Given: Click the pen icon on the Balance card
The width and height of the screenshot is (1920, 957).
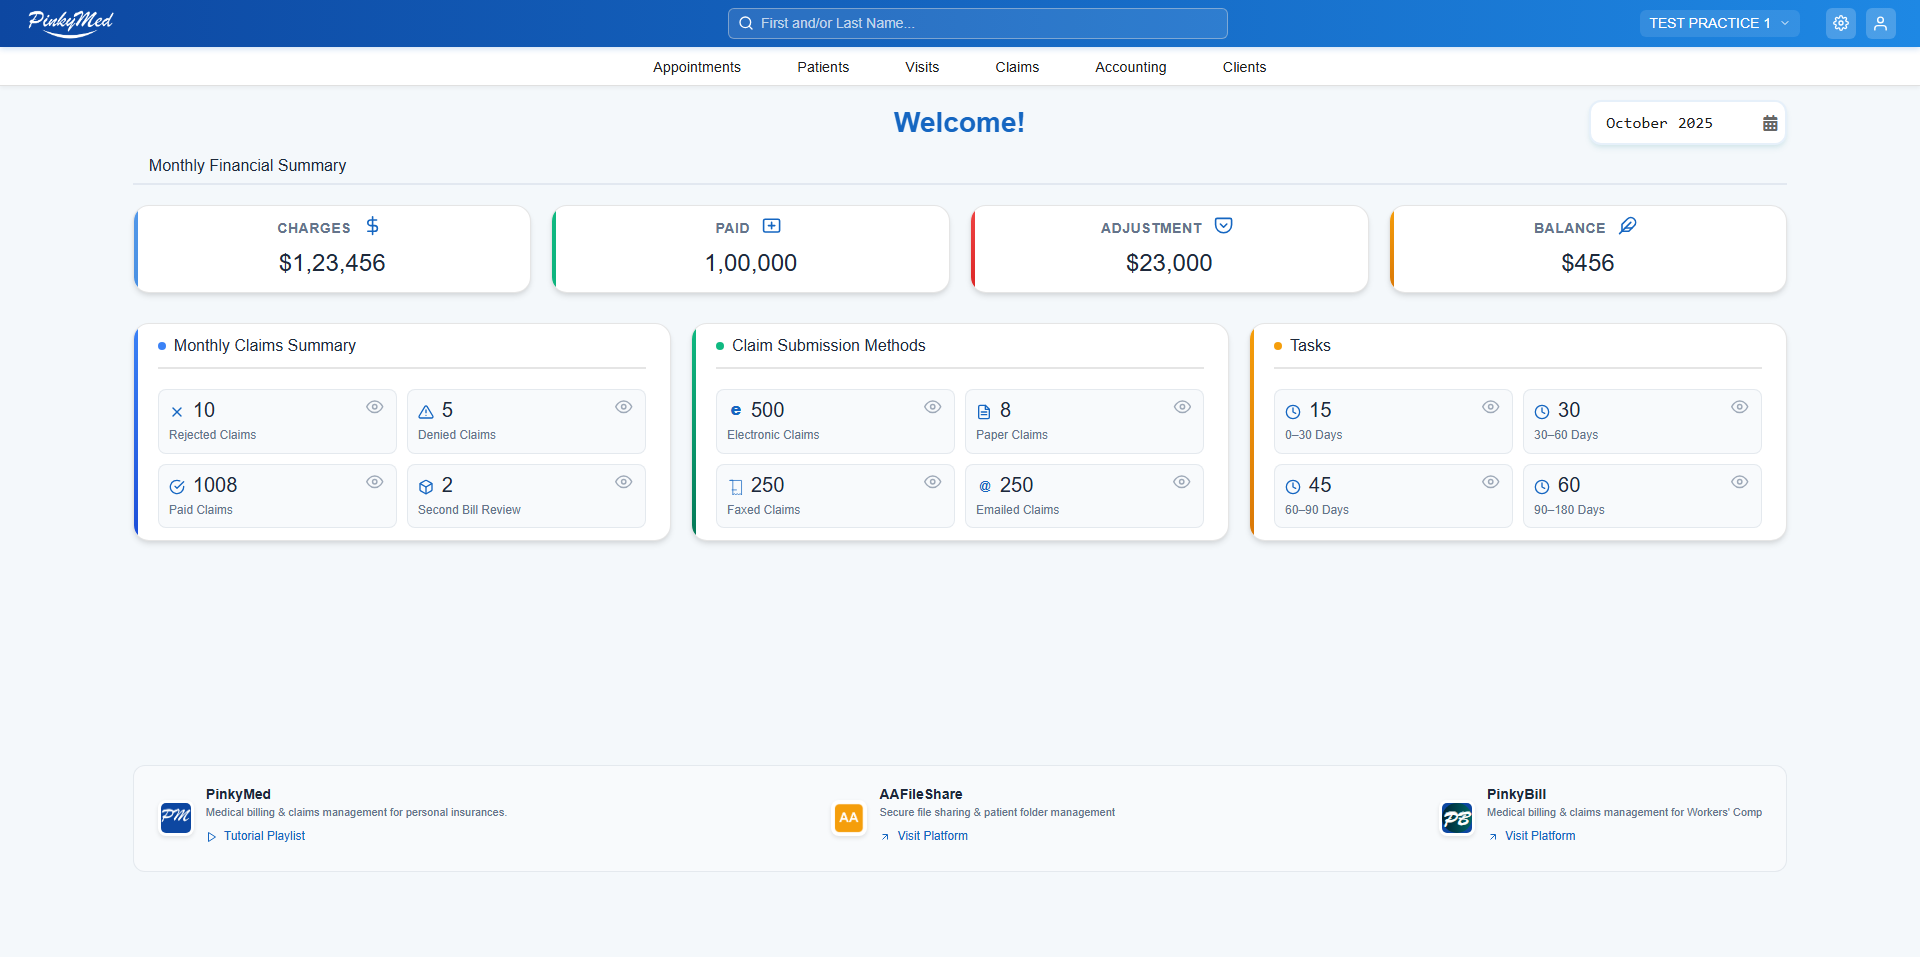Looking at the screenshot, I should 1627,225.
